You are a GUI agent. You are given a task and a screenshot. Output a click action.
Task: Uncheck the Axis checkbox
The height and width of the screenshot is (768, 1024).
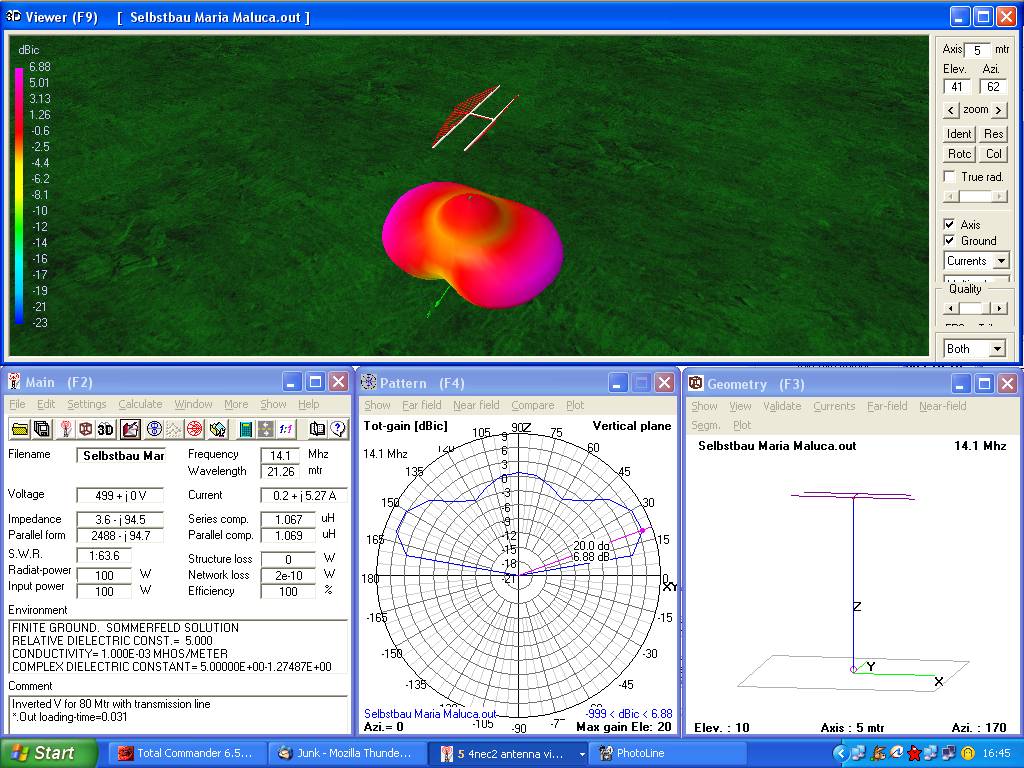[950, 225]
